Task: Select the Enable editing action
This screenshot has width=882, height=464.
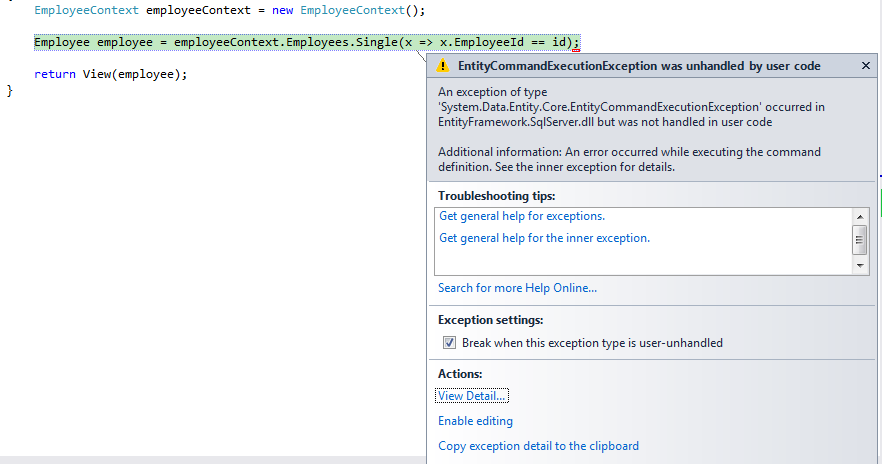Action: point(475,421)
